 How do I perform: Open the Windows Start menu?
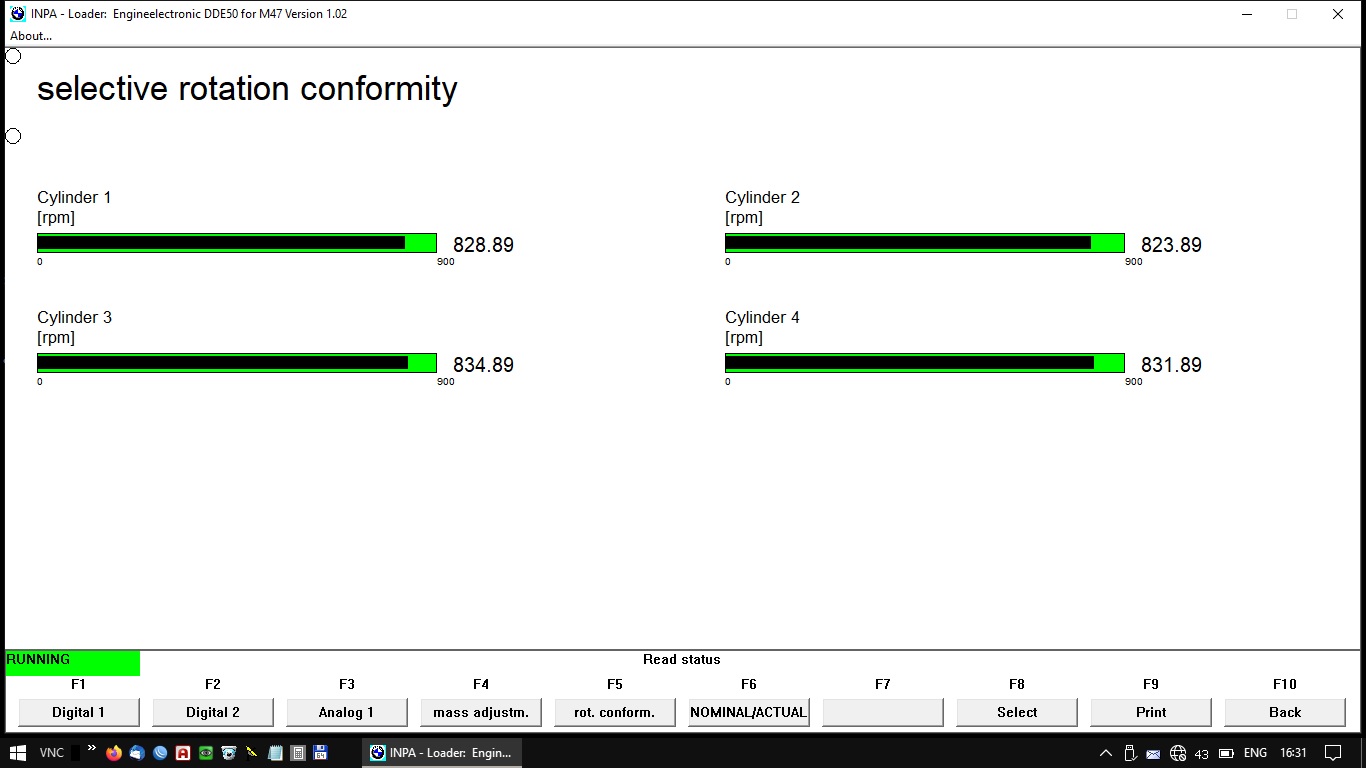click(17, 753)
